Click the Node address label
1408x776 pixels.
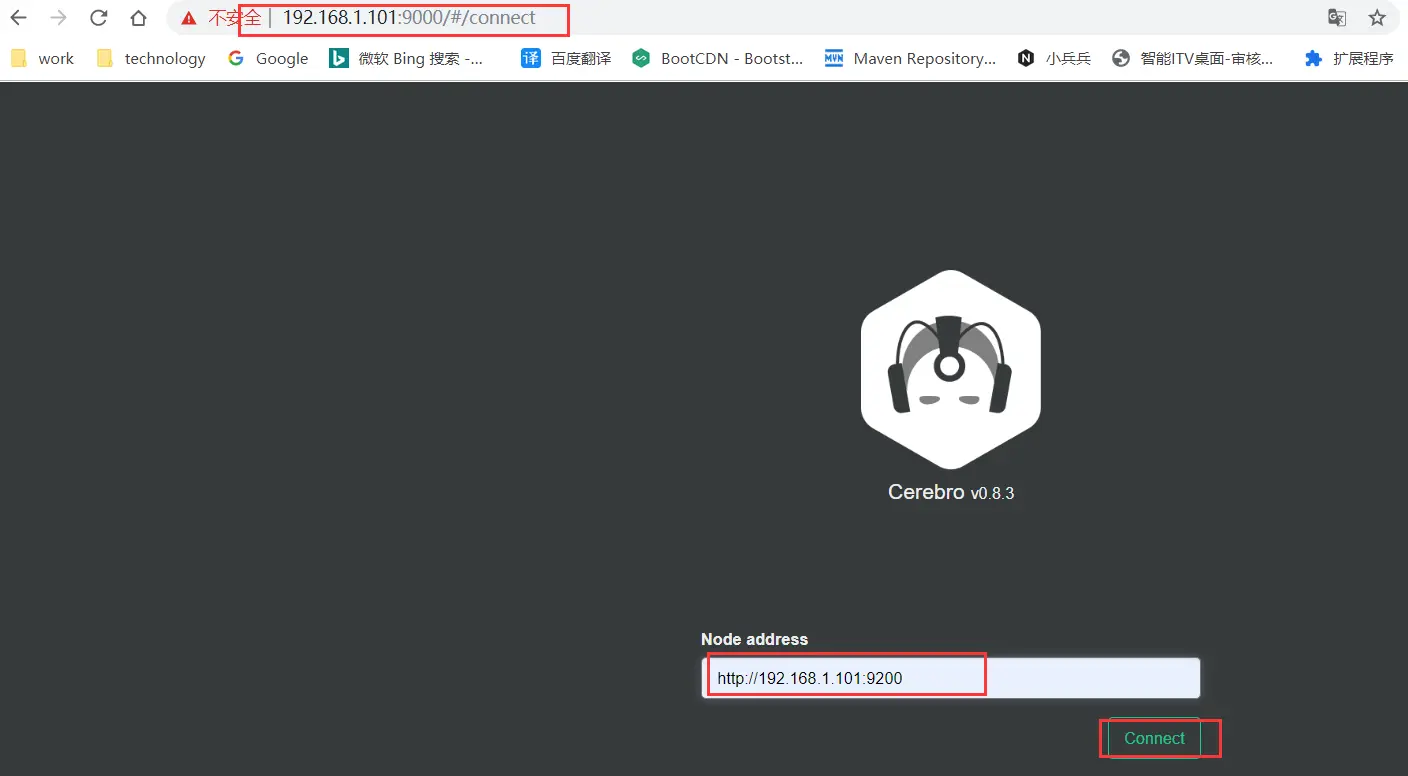(x=754, y=639)
